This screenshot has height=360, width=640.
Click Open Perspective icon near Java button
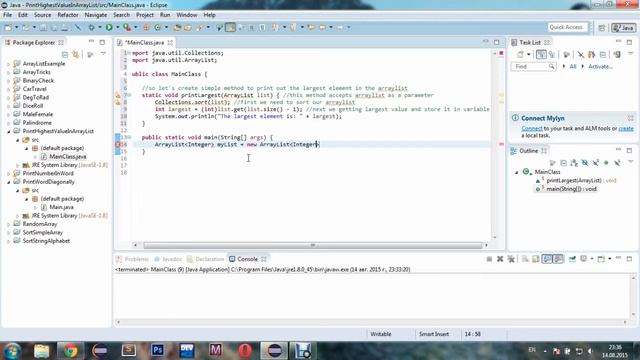tap(602, 28)
